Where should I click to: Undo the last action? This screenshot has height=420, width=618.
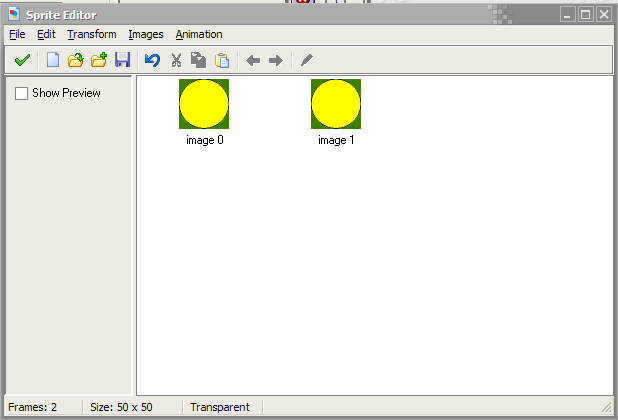pyautogui.click(x=152, y=60)
